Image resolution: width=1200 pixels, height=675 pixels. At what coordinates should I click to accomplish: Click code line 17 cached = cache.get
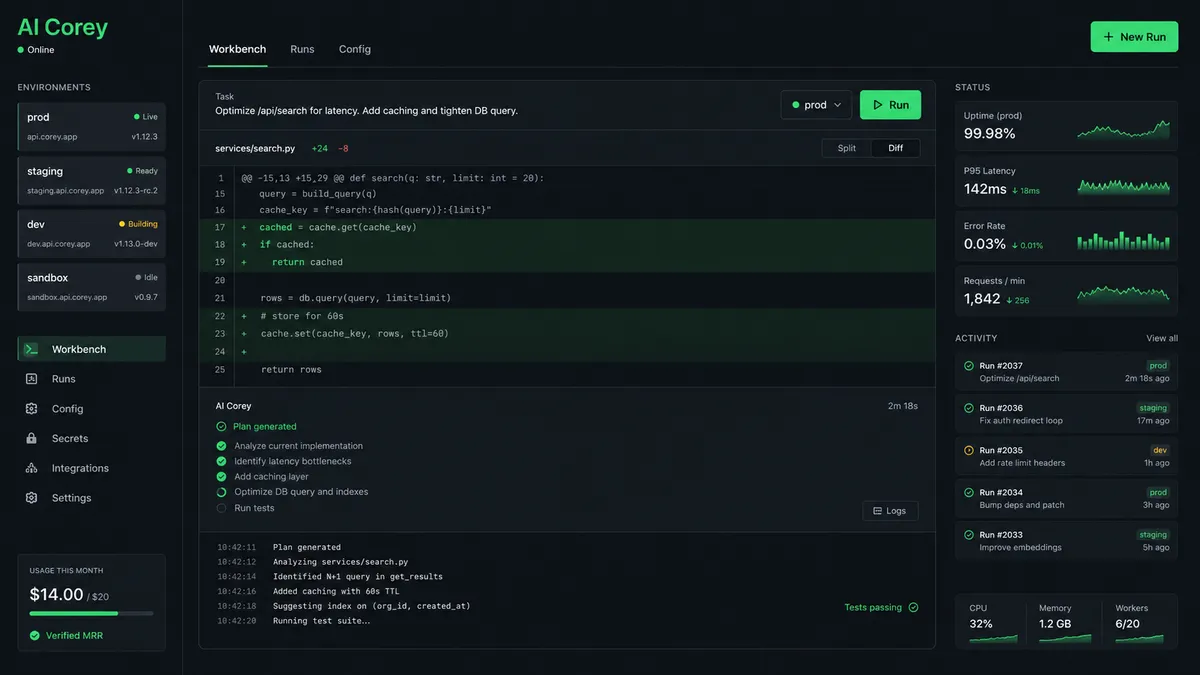tap(567, 227)
